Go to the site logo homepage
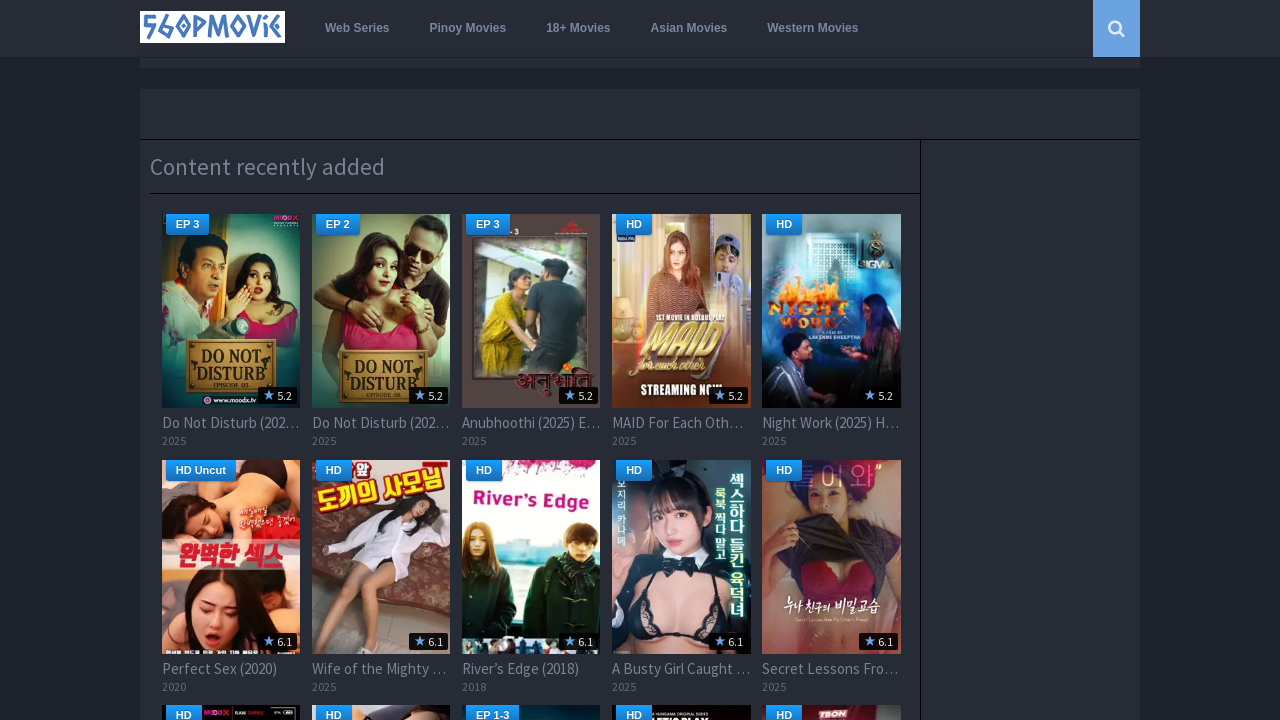1280x720 pixels. (212, 27)
